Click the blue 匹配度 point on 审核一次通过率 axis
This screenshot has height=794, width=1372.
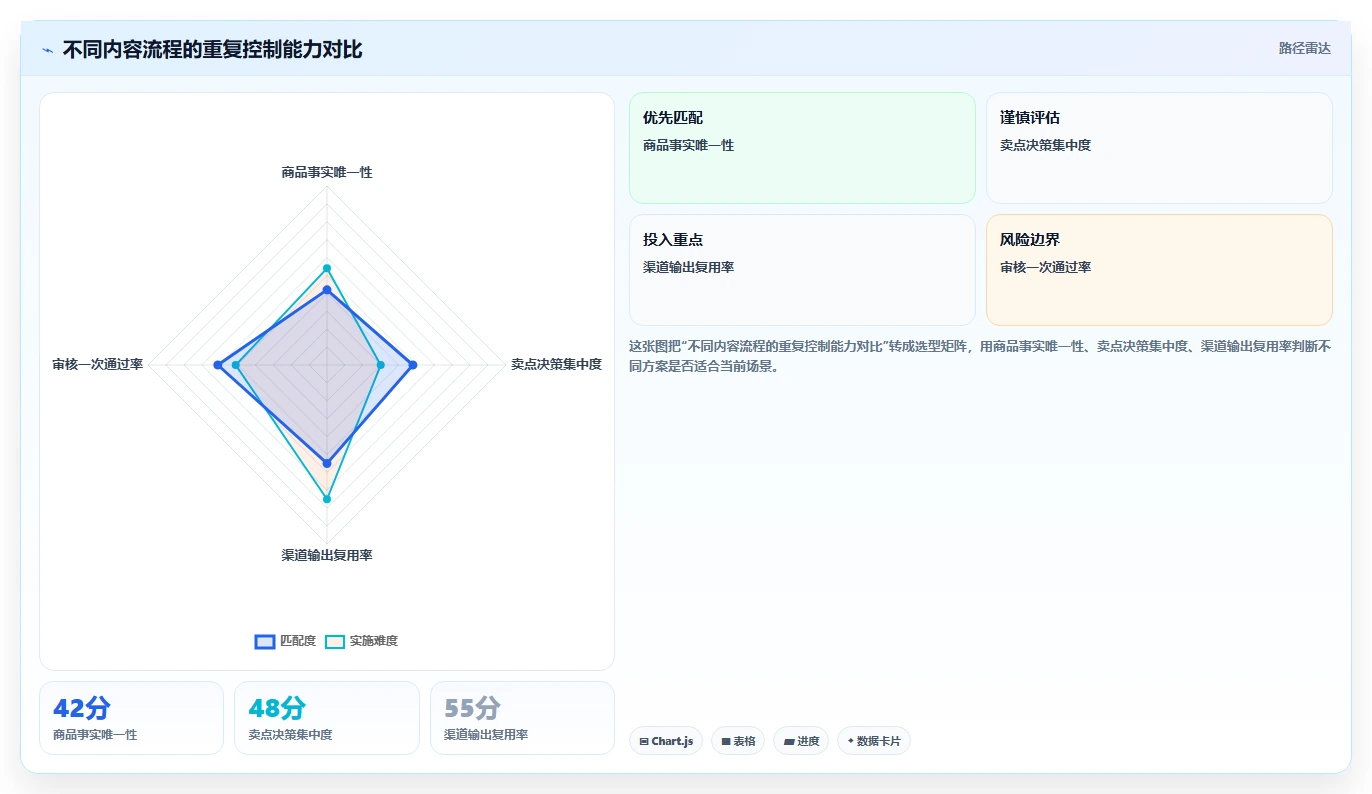pyautogui.click(x=218, y=365)
